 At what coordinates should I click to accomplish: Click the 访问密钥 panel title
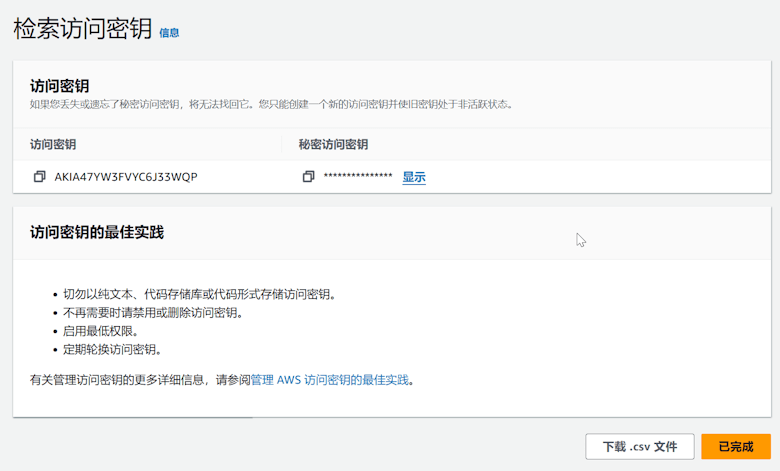pyautogui.click(x=60, y=85)
